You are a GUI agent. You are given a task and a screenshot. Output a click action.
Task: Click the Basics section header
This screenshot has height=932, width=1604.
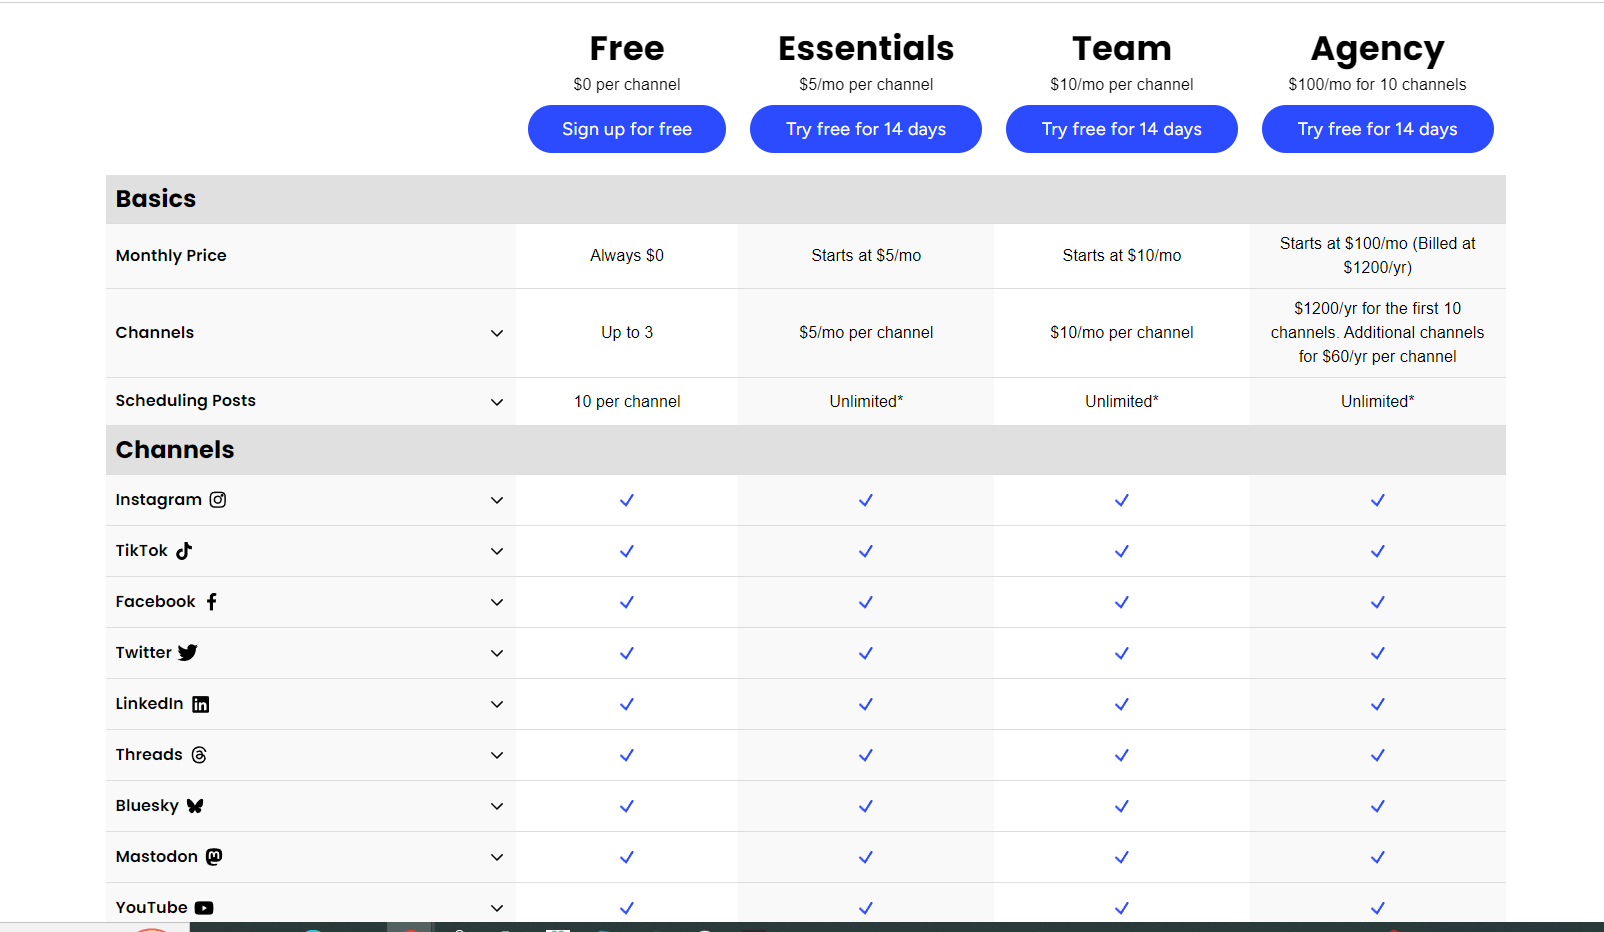tap(806, 199)
